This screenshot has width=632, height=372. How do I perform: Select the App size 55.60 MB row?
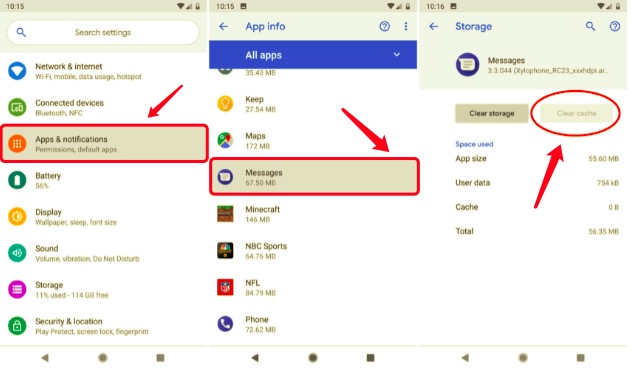tap(537, 158)
